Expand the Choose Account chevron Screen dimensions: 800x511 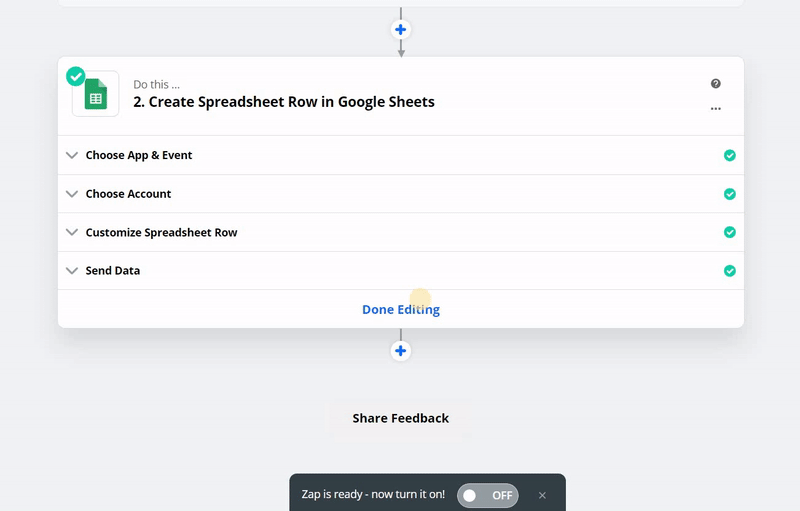click(x=71, y=194)
